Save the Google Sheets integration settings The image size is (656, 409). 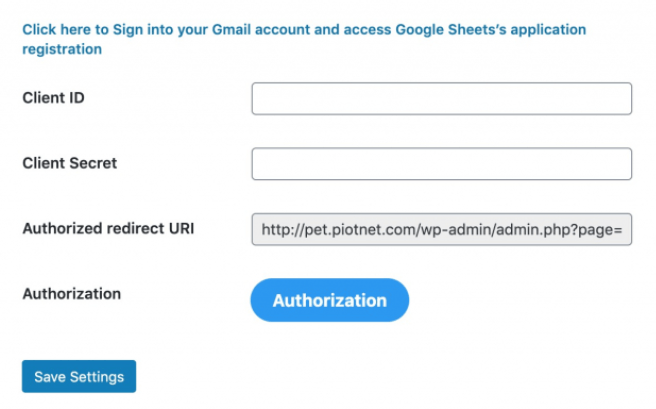click(x=79, y=377)
